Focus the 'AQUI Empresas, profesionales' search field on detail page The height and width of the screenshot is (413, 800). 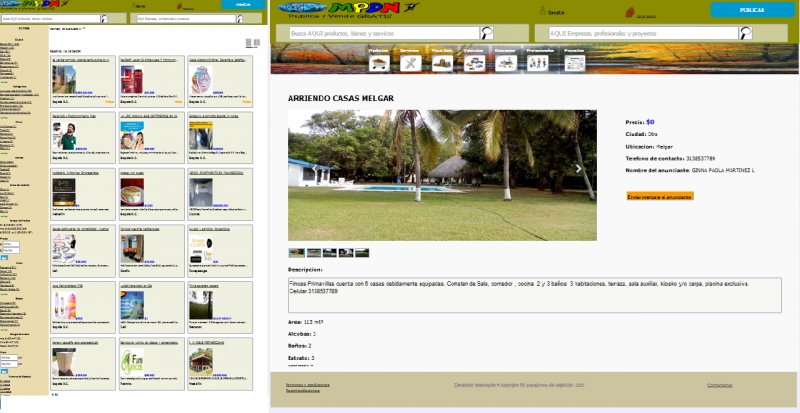pyautogui.click(x=643, y=33)
